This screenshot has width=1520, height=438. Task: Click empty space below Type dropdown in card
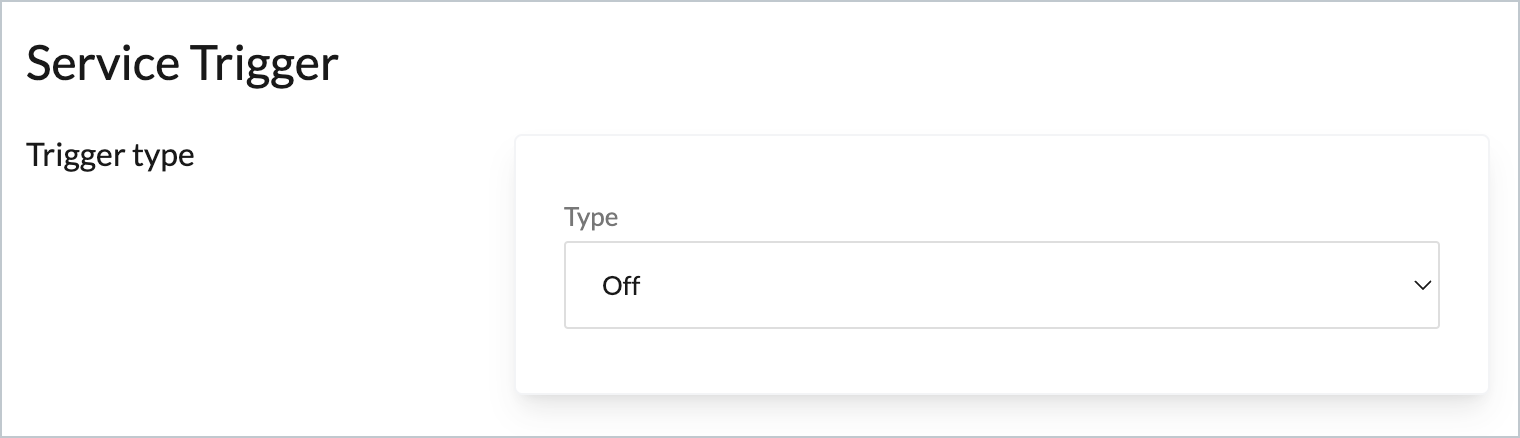(x=1000, y=360)
